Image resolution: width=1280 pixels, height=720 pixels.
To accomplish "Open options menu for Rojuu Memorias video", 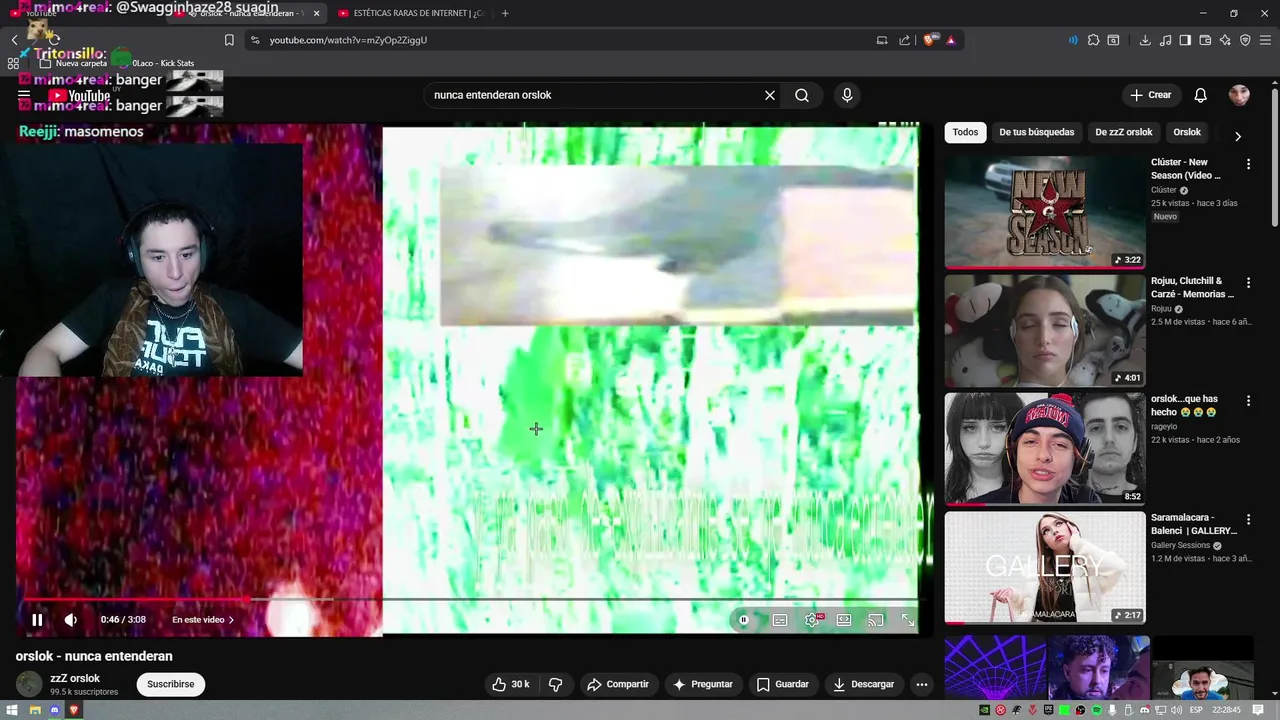I will tap(1248, 282).
